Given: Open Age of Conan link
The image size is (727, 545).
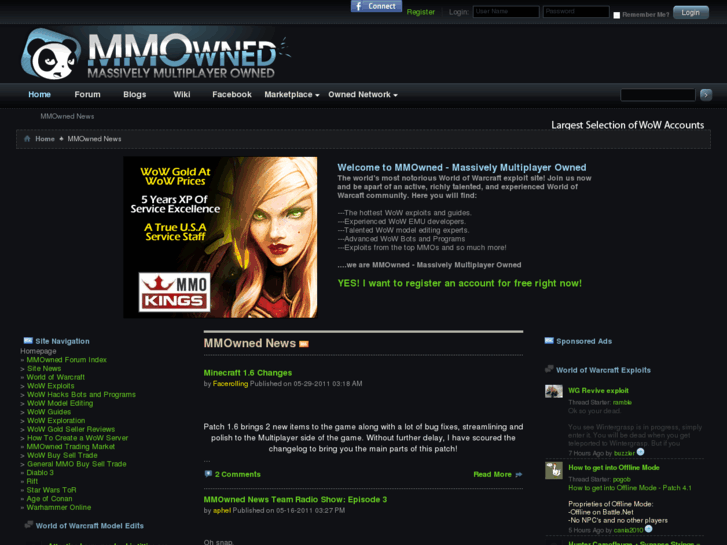Looking at the screenshot, I should [x=49, y=499].
